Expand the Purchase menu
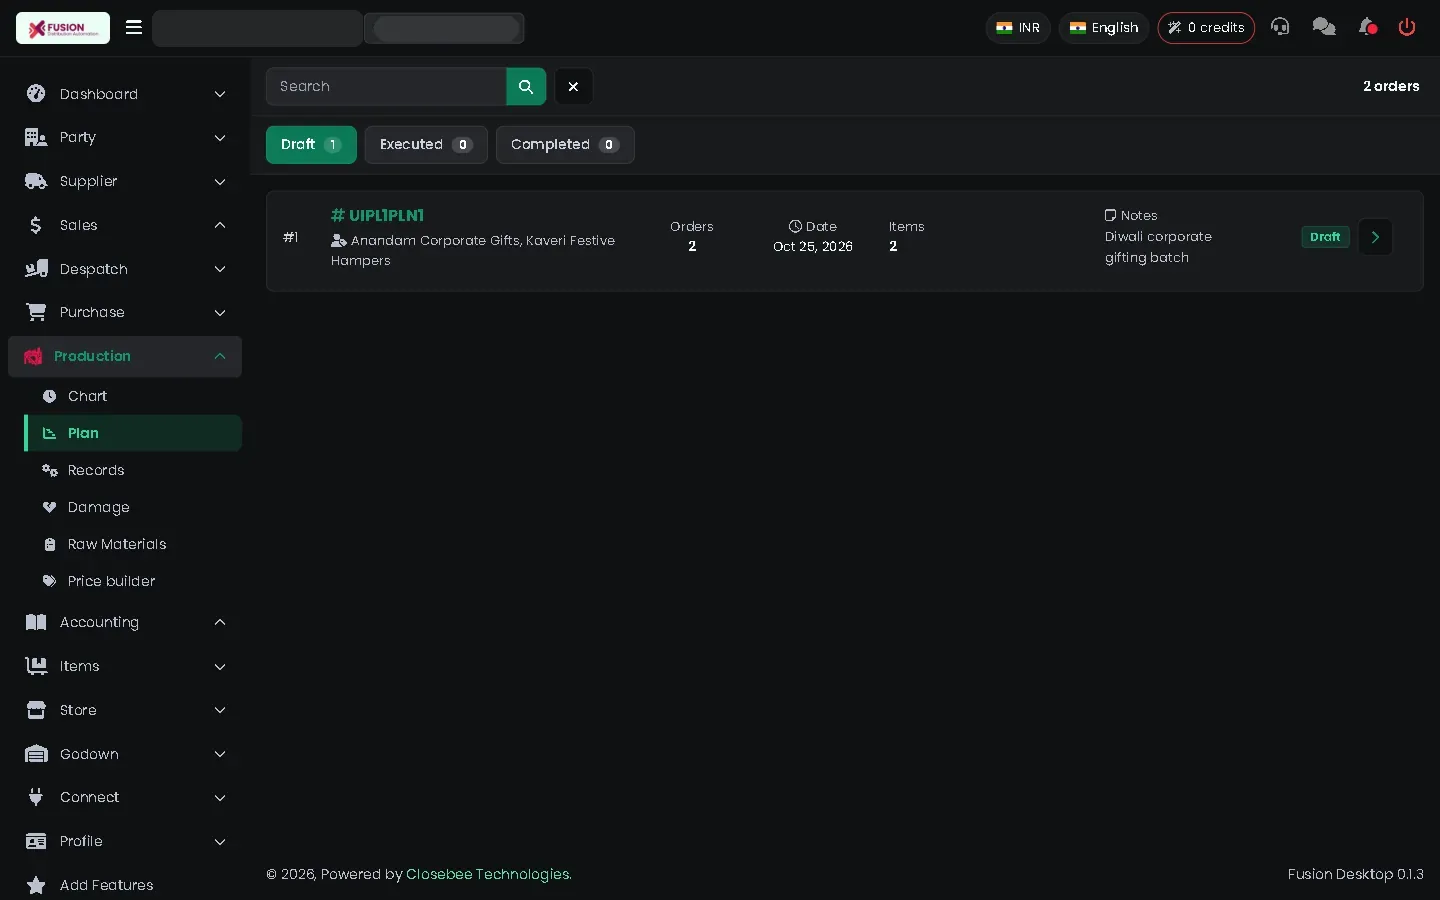1440x900 pixels. click(x=125, y=312)
